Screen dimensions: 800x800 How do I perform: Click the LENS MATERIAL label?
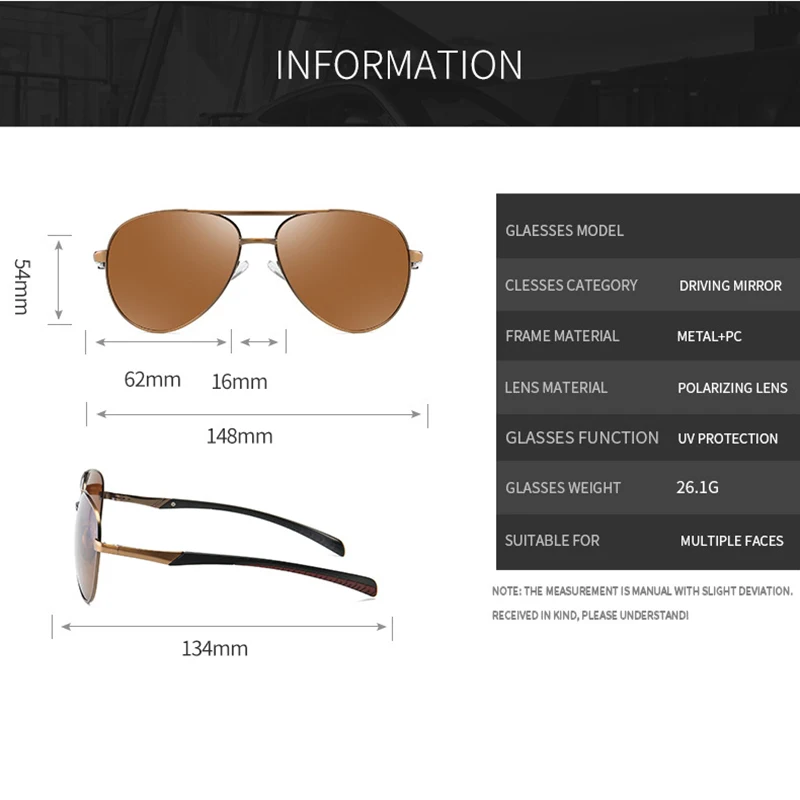pos(556,388)
